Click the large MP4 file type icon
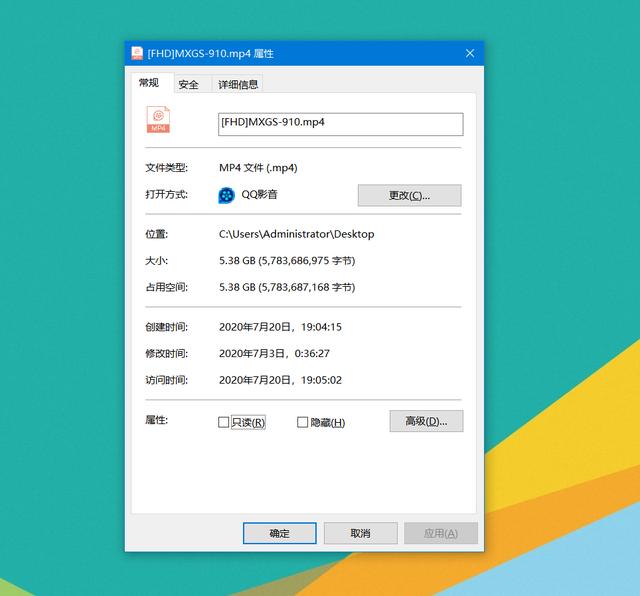This screenshot has width=640, height=596. point(158,120)
